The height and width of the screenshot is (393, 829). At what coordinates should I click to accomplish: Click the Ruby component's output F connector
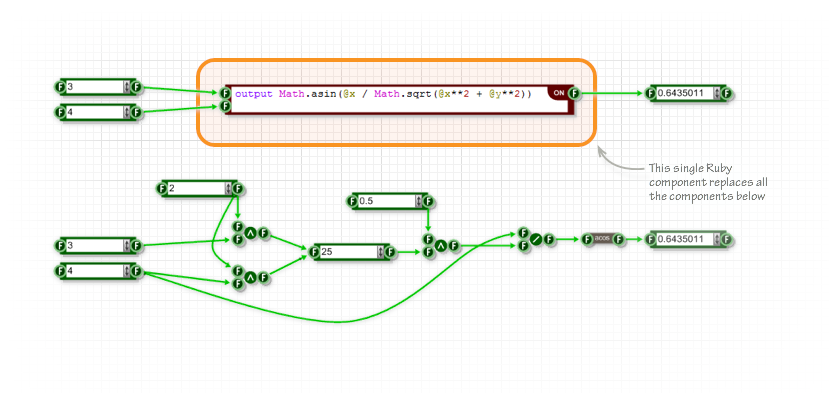(575, 94)
